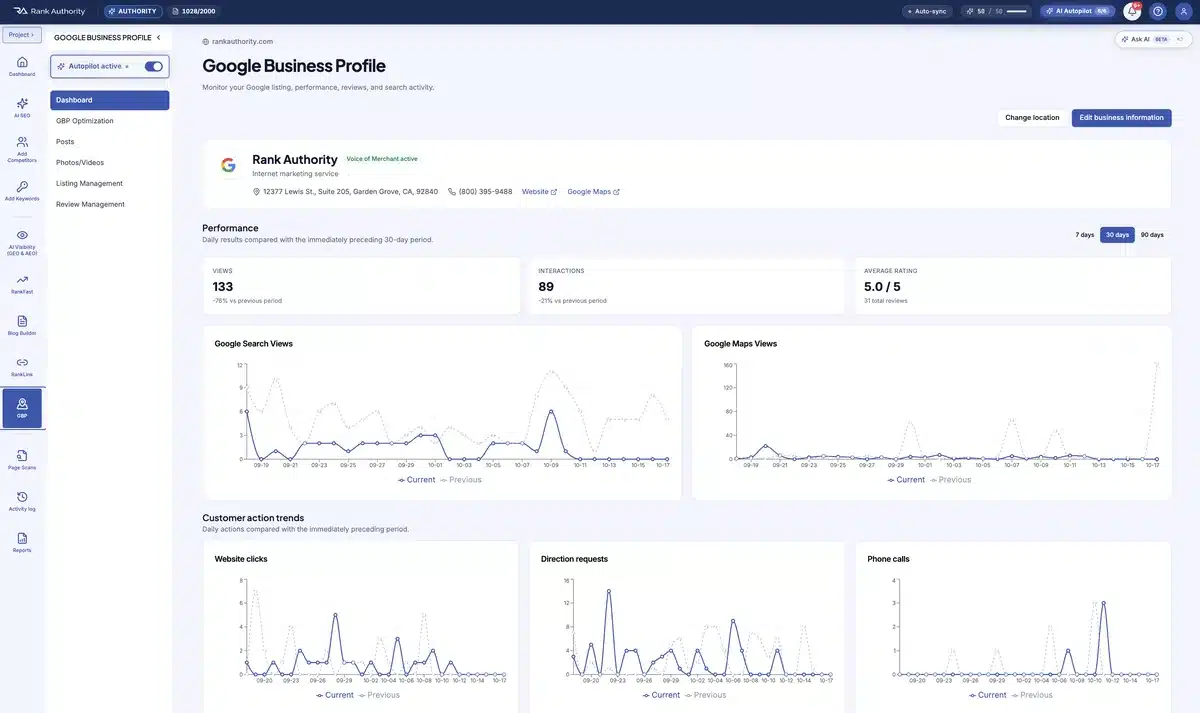Click the phone icon by (800) 395-9488
The image size is (1200, 713).
[452, 192]
